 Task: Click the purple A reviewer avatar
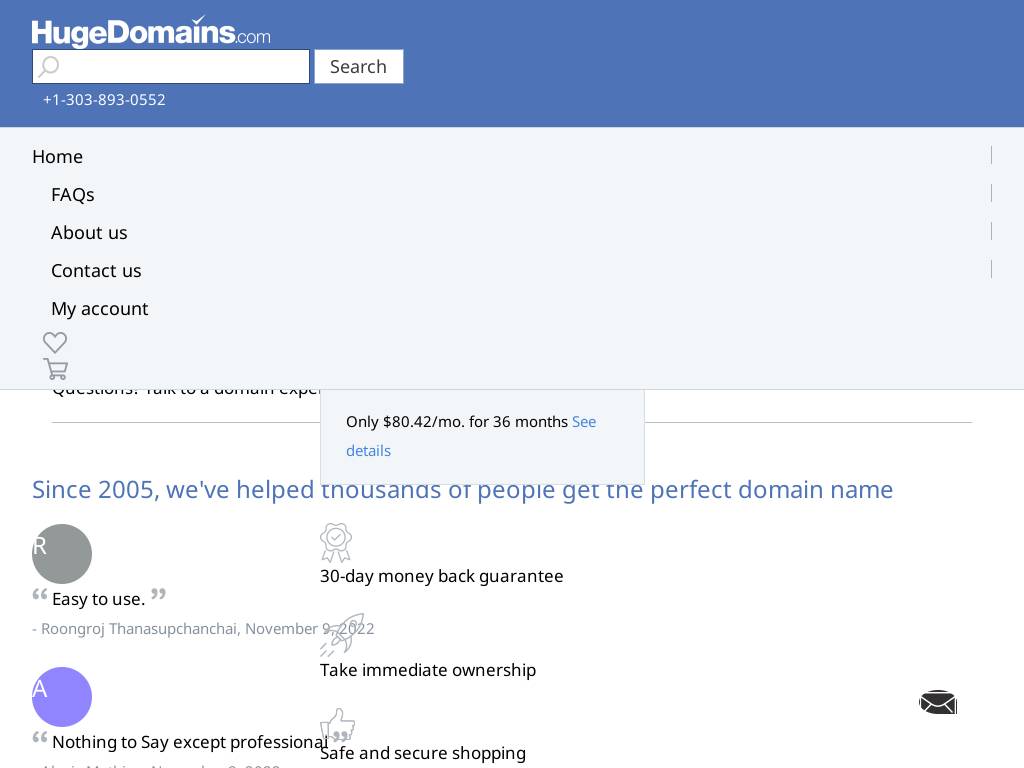coord(62,697)
